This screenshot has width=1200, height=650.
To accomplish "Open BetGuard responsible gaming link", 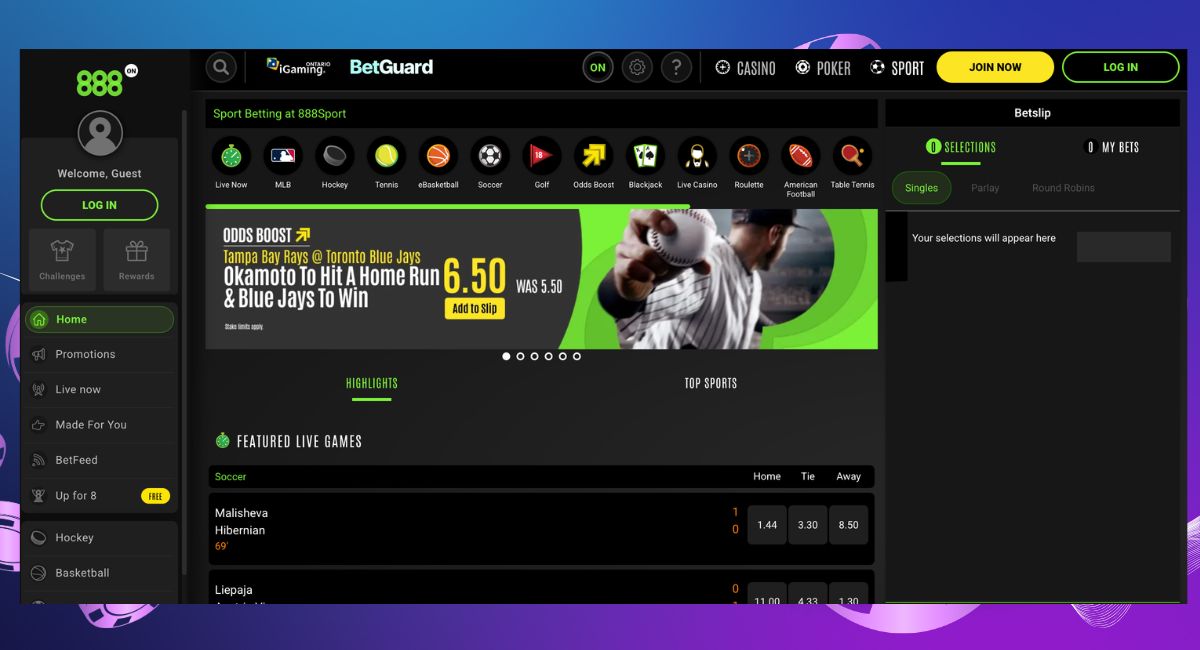I will click(391, 67).
